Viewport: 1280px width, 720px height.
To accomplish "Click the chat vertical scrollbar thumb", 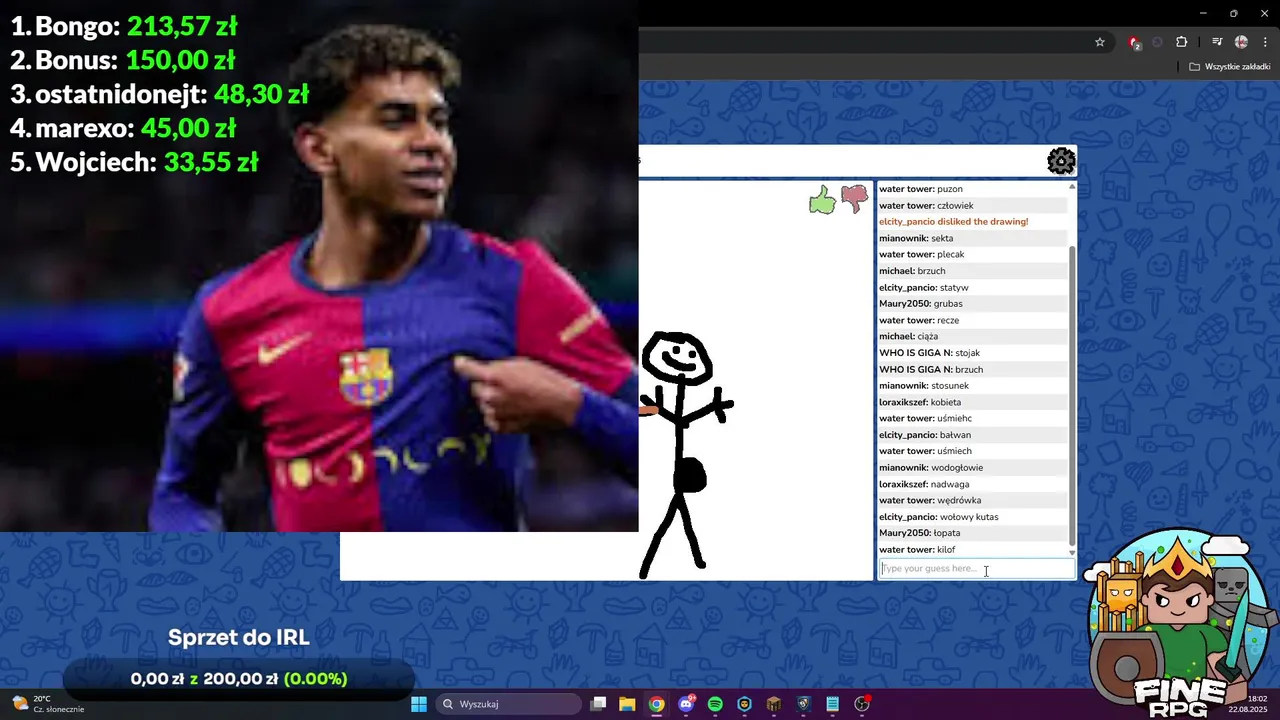I will tap(1072, 395).
